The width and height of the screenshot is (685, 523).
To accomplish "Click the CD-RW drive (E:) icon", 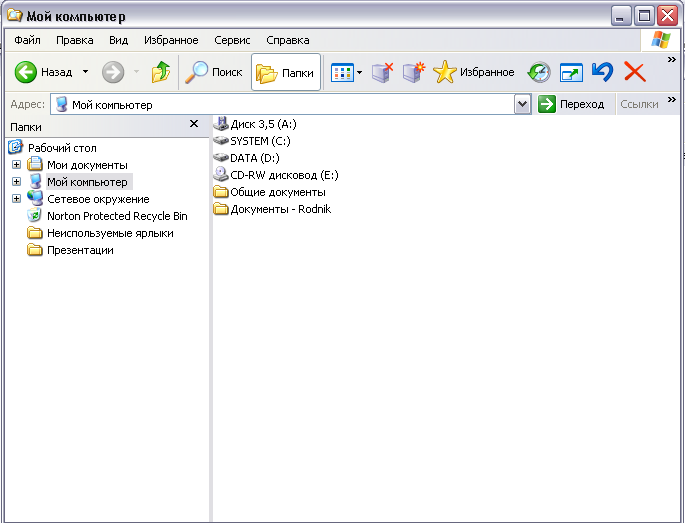I will point(221,174).
